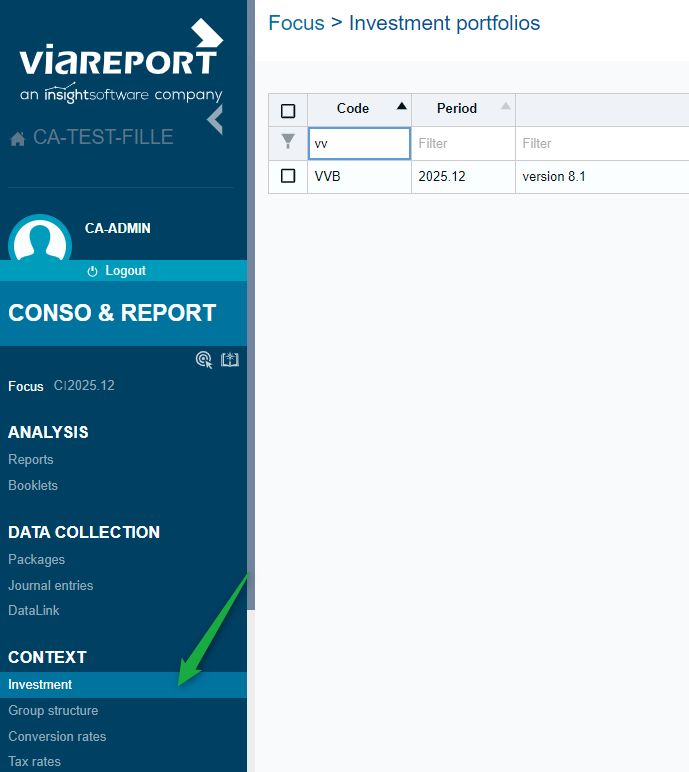Click the Focus breadcrumb link
Image resolution: width=689 pixels, height=772 pixels.
coord(296,23)
